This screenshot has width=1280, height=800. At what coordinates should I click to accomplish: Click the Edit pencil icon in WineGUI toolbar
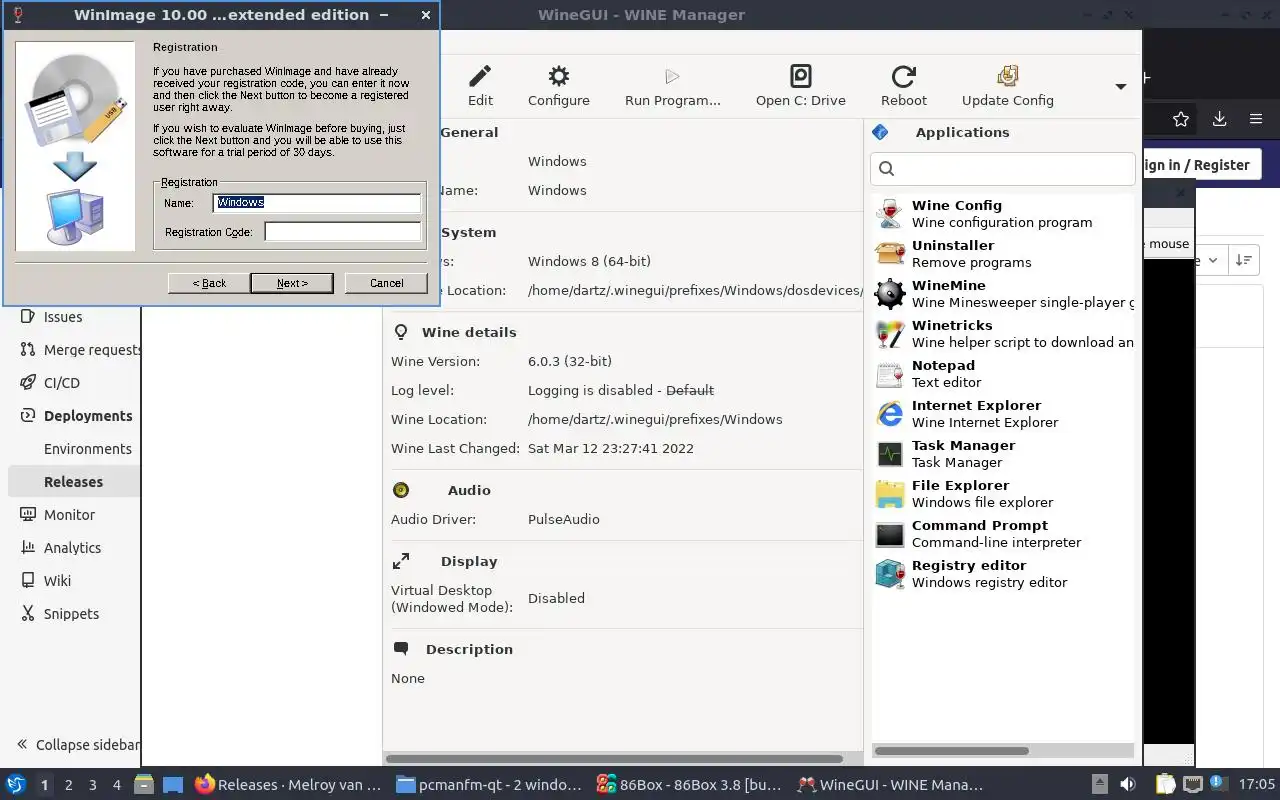480,77
